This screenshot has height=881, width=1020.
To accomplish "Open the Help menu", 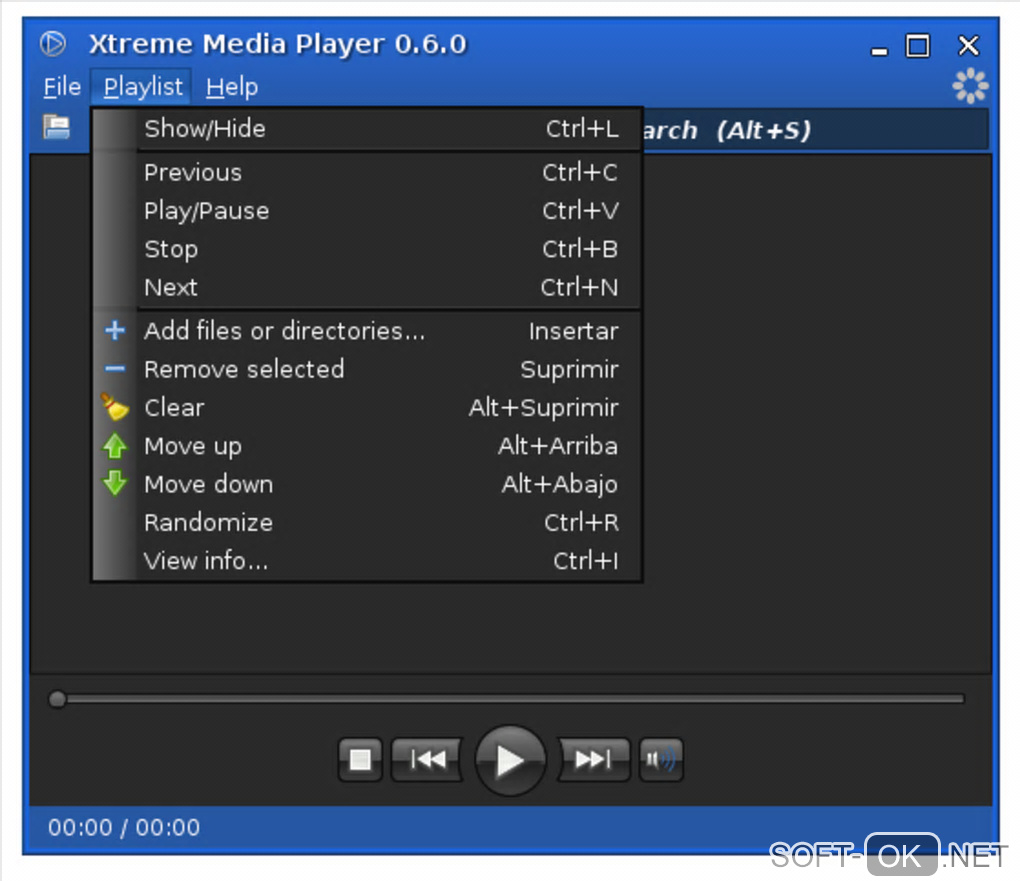I will 232,87.
